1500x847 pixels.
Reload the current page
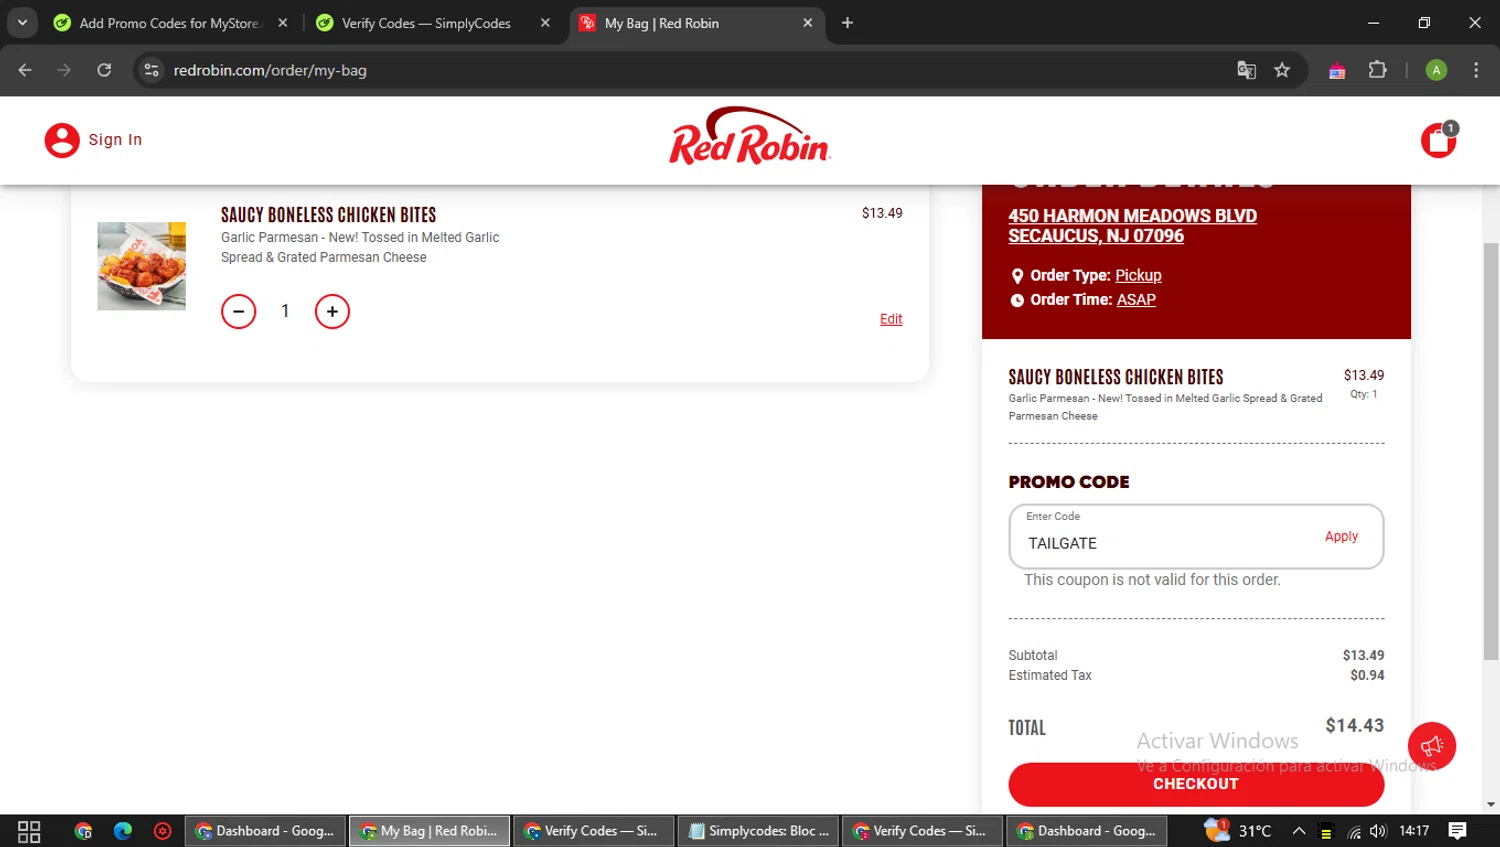104,70
